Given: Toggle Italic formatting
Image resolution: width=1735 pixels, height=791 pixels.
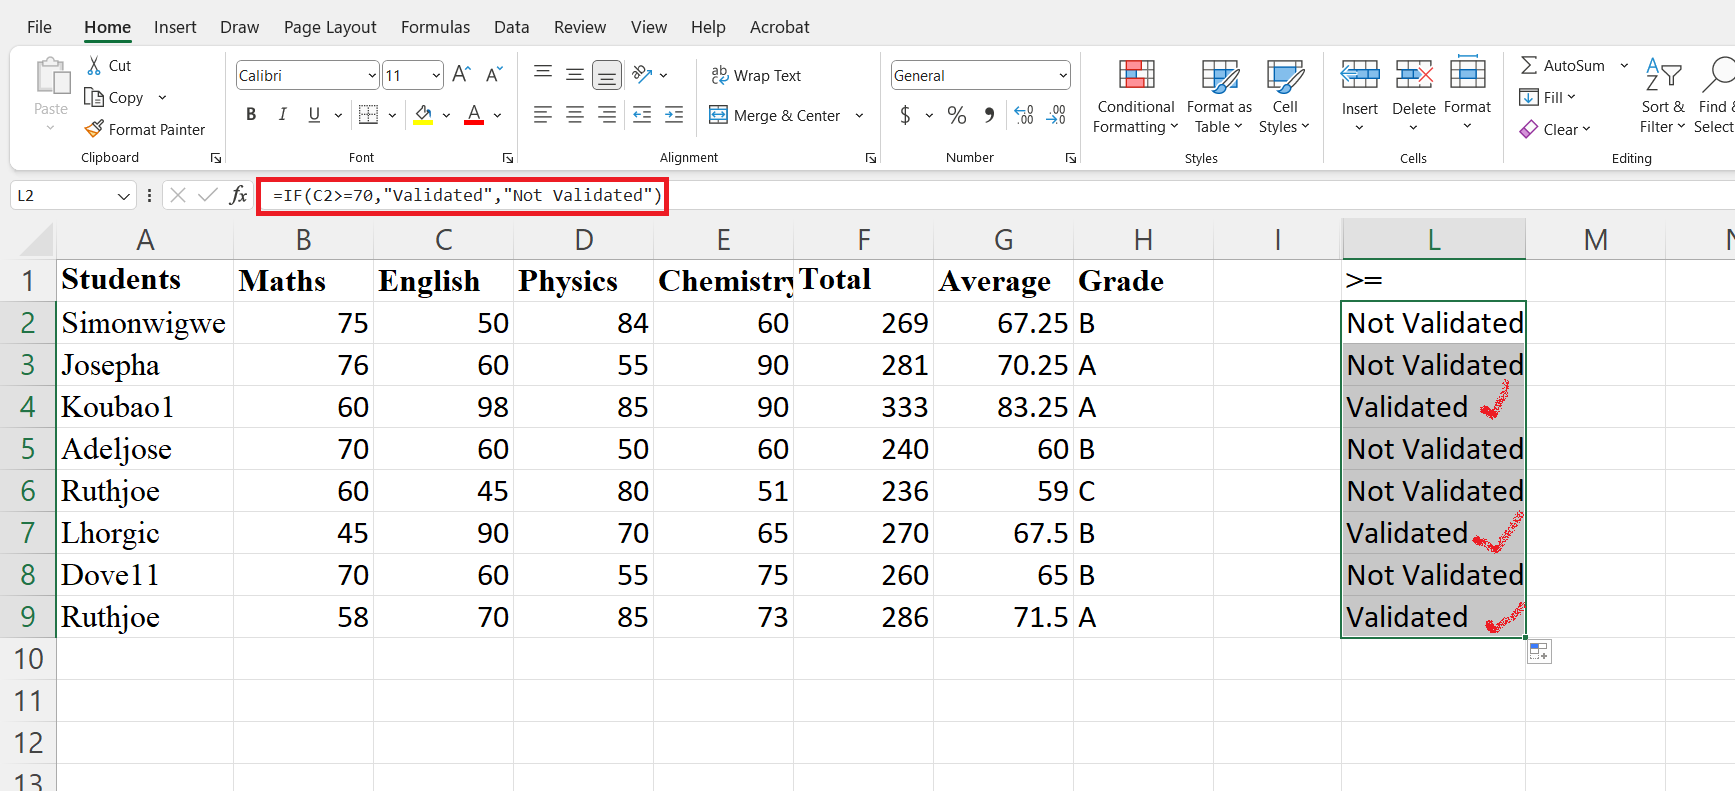Looking at the screenshot, I should pyautogui.click(x=283, y=115).
